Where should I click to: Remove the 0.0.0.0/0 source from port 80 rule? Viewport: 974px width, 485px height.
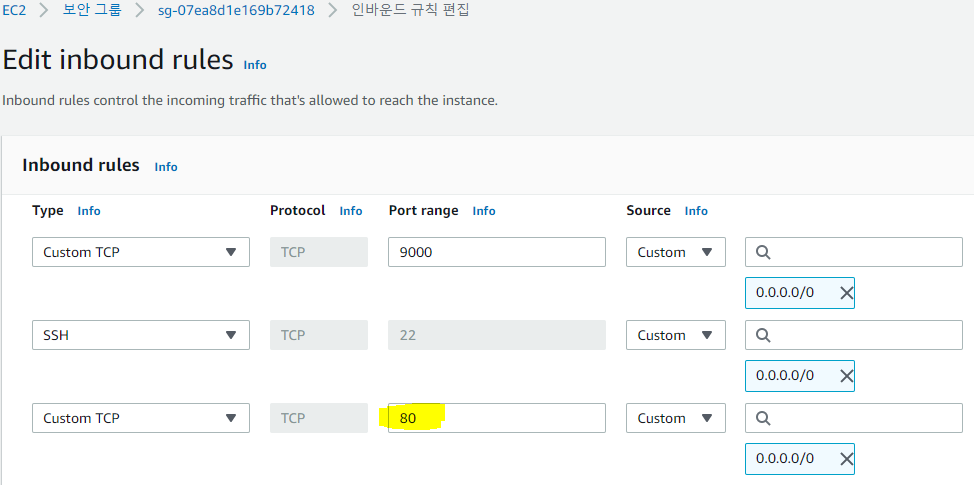click(x=846, y=459)
